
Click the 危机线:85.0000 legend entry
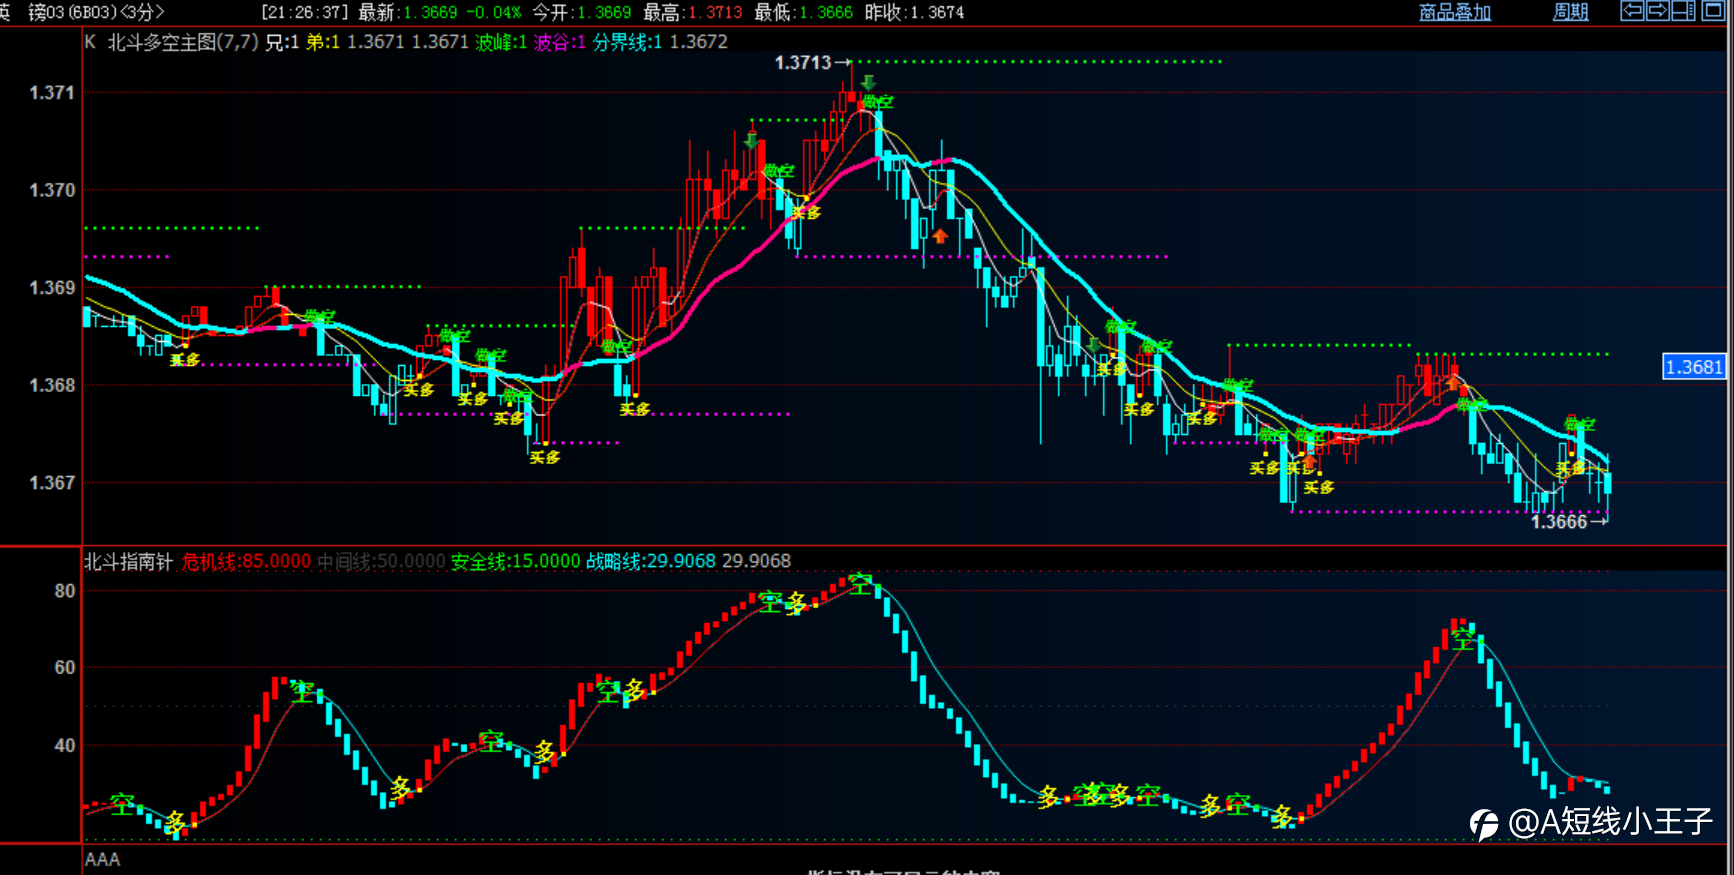coord(246,562)
